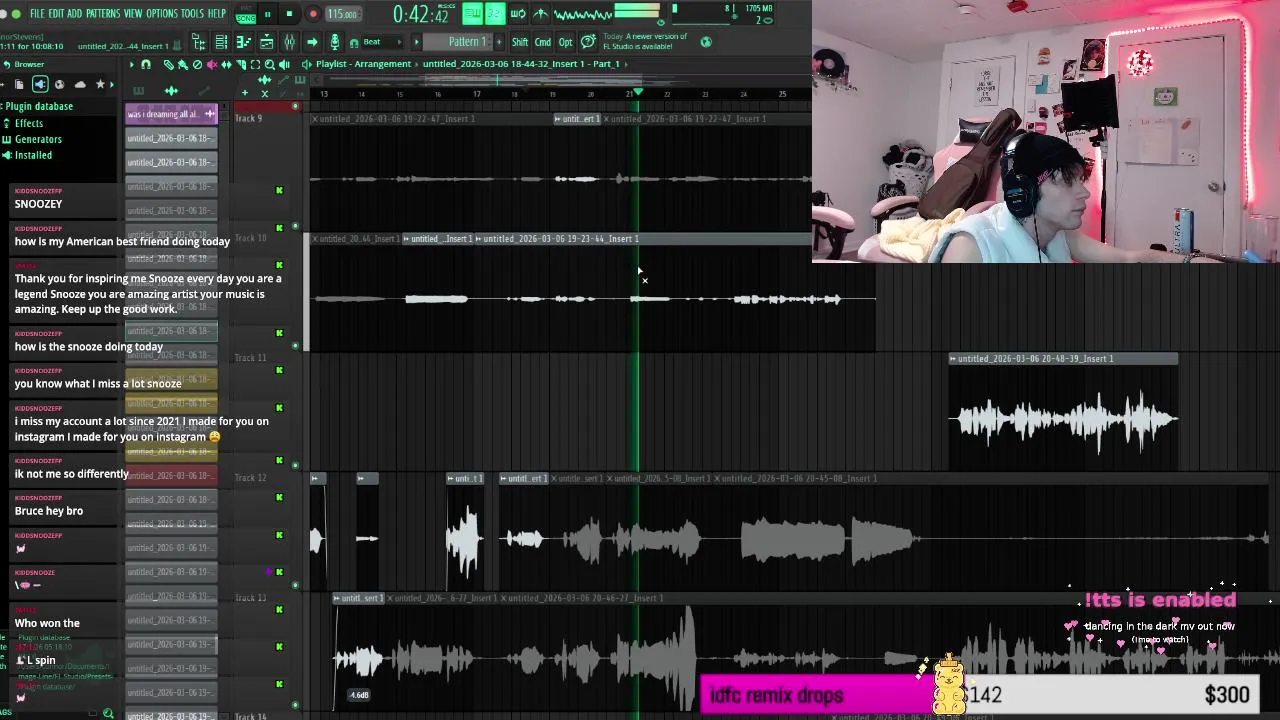
Task: Open browser file documents tab icon
Action: [19, 85]
